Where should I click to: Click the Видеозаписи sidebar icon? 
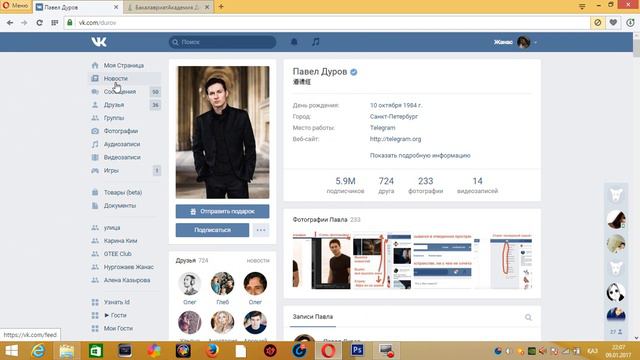[95, 157]
